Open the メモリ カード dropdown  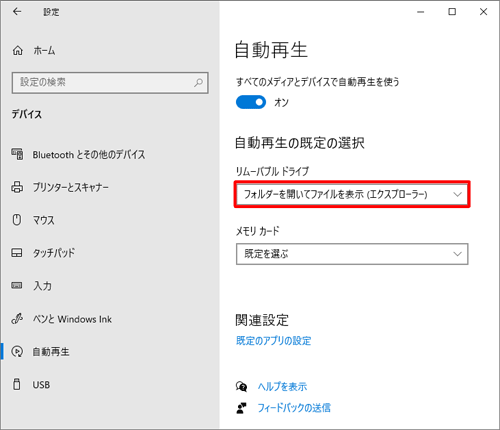[352, 254]
